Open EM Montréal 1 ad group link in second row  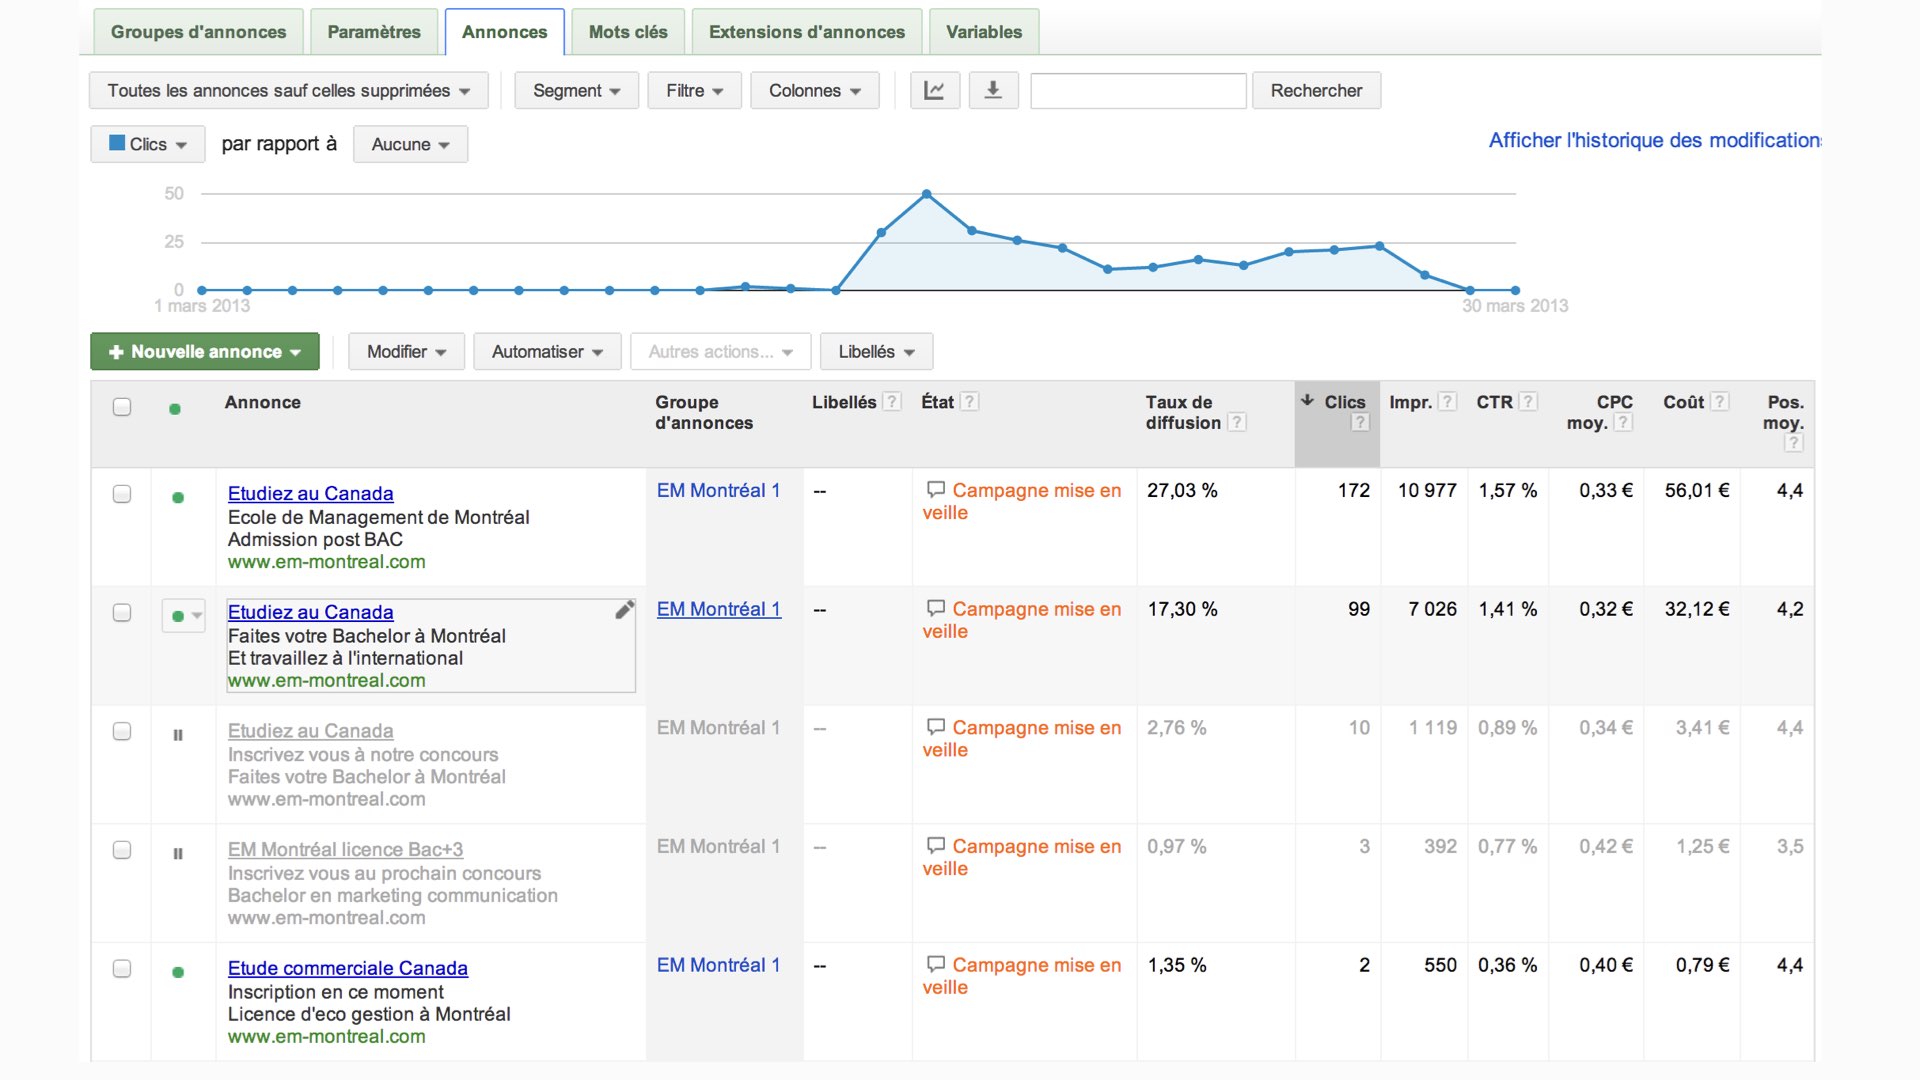point(719,609)
